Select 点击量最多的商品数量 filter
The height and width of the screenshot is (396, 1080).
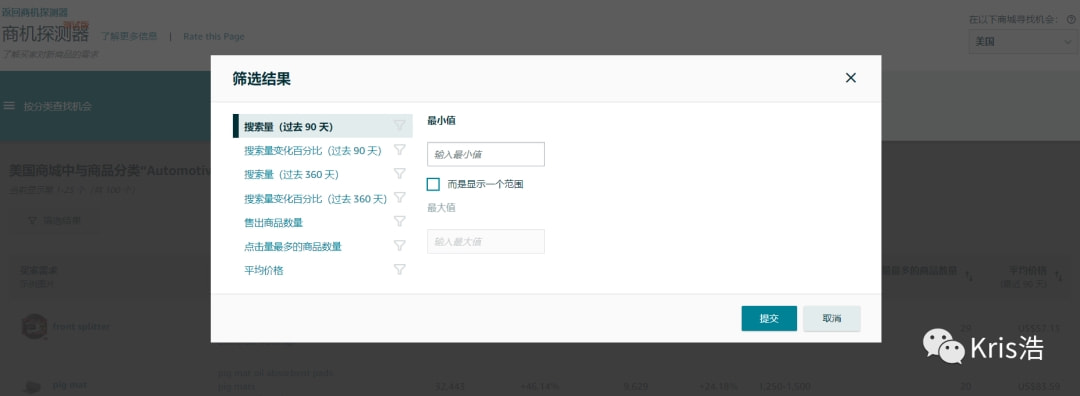[293, 247]
